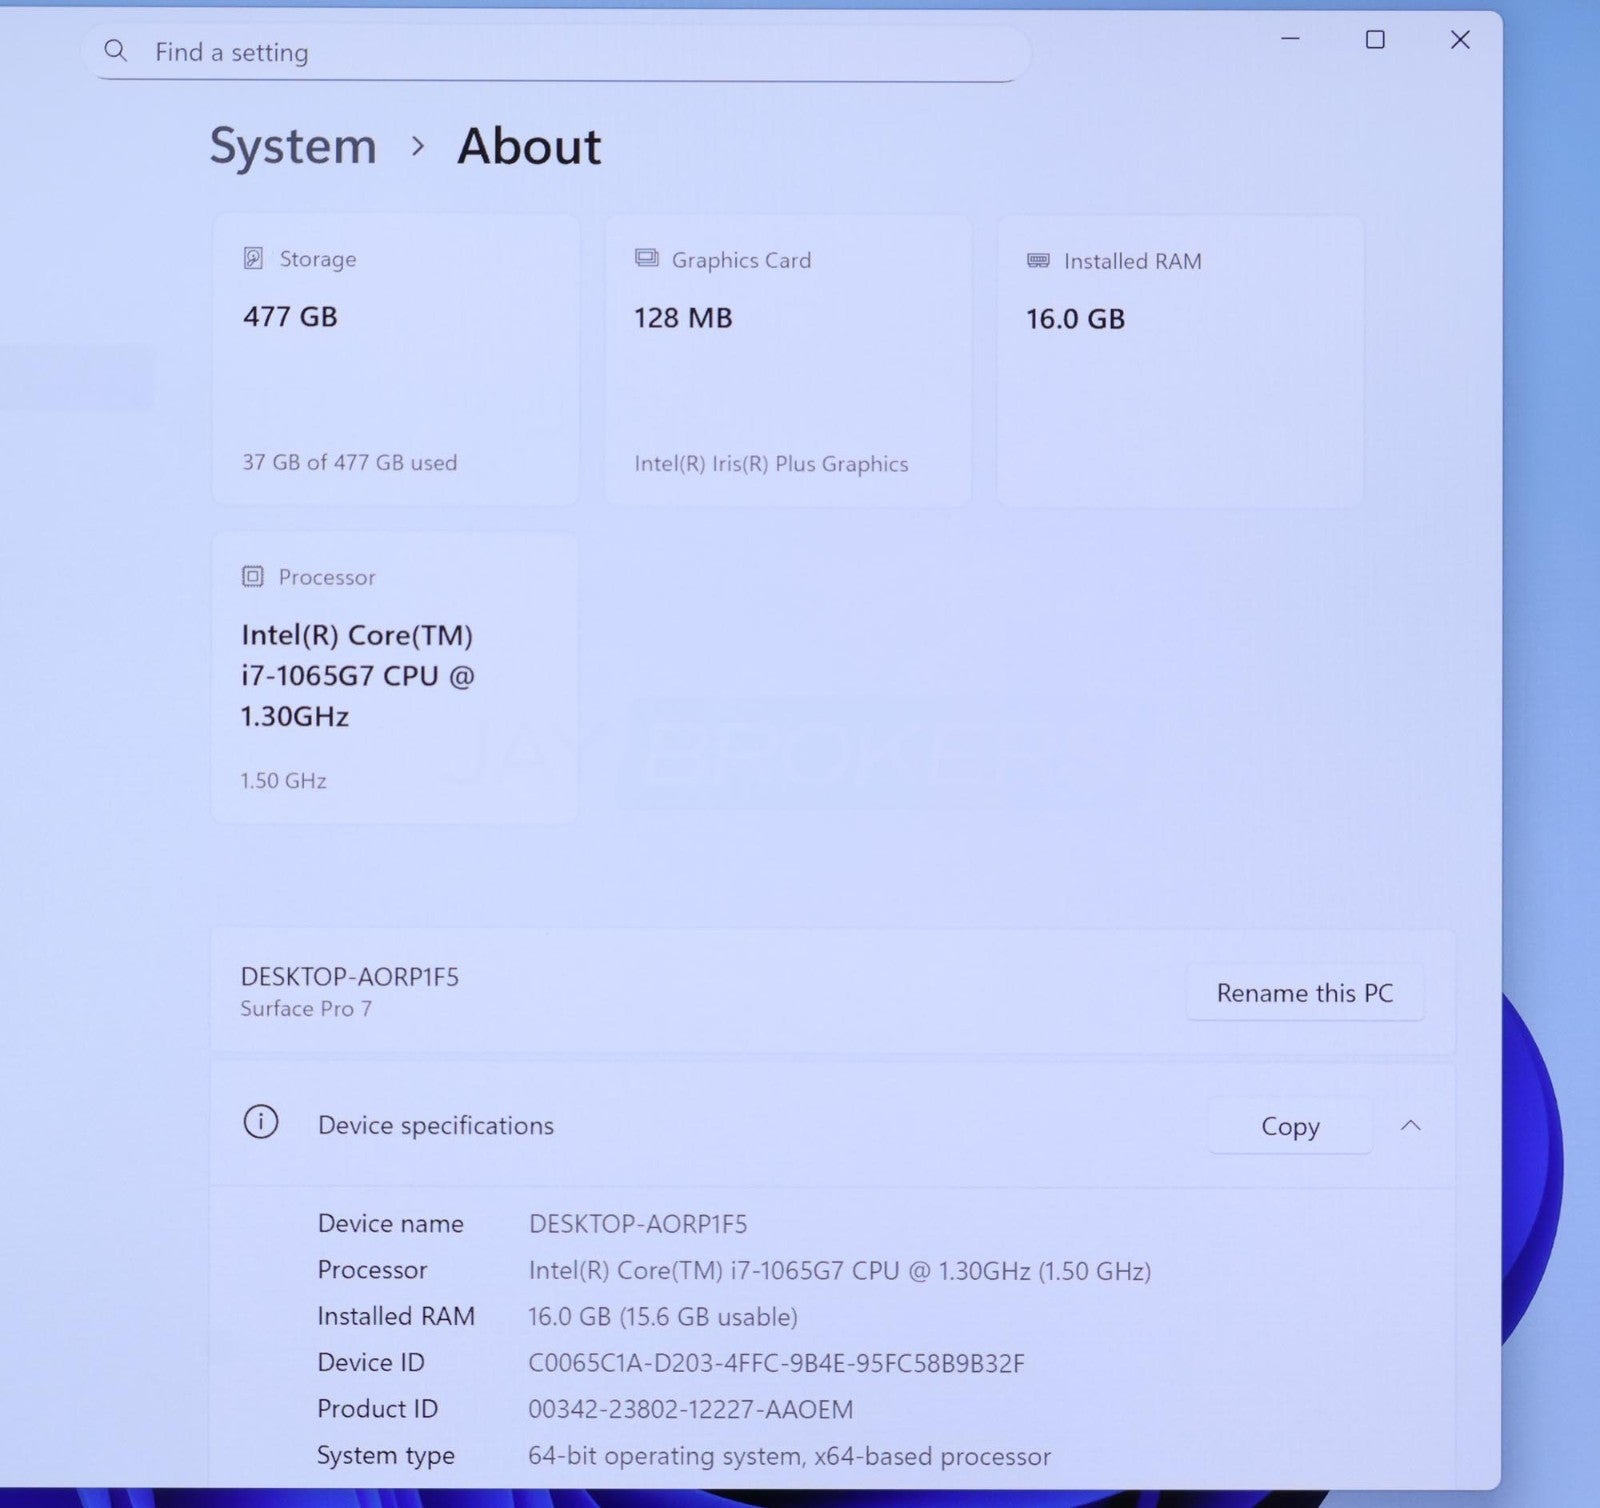This screenshot has width=1600, height=1508.
Task: Click the Product ID value in specifications
Action: click(x=690, y=1410)
